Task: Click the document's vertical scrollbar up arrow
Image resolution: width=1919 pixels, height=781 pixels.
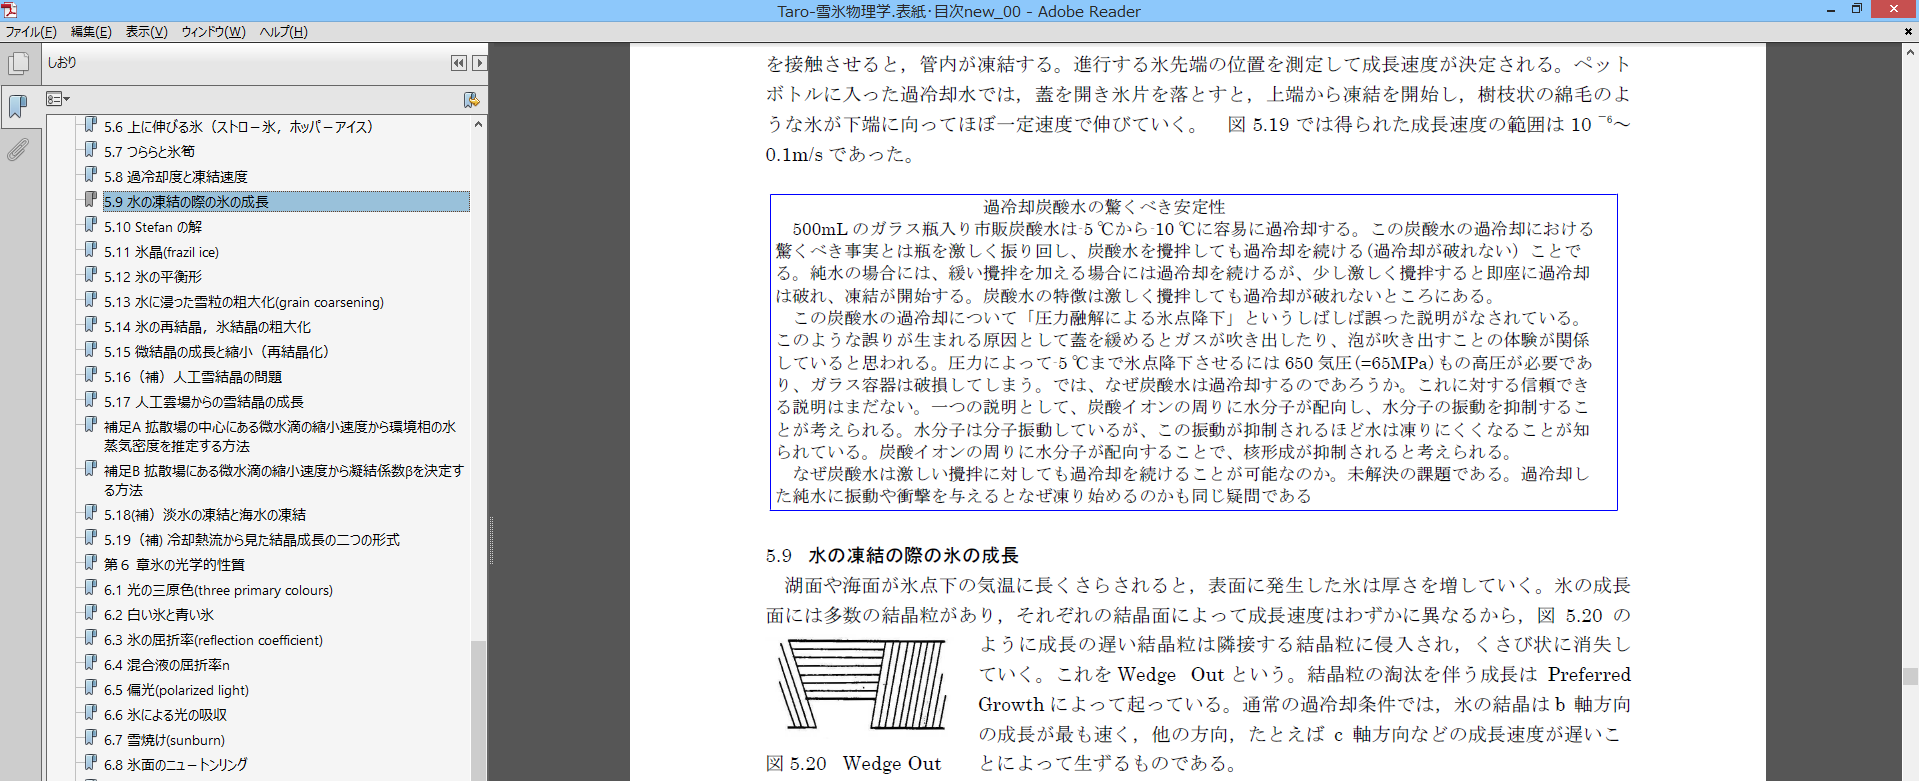Action: [1910, 52]
